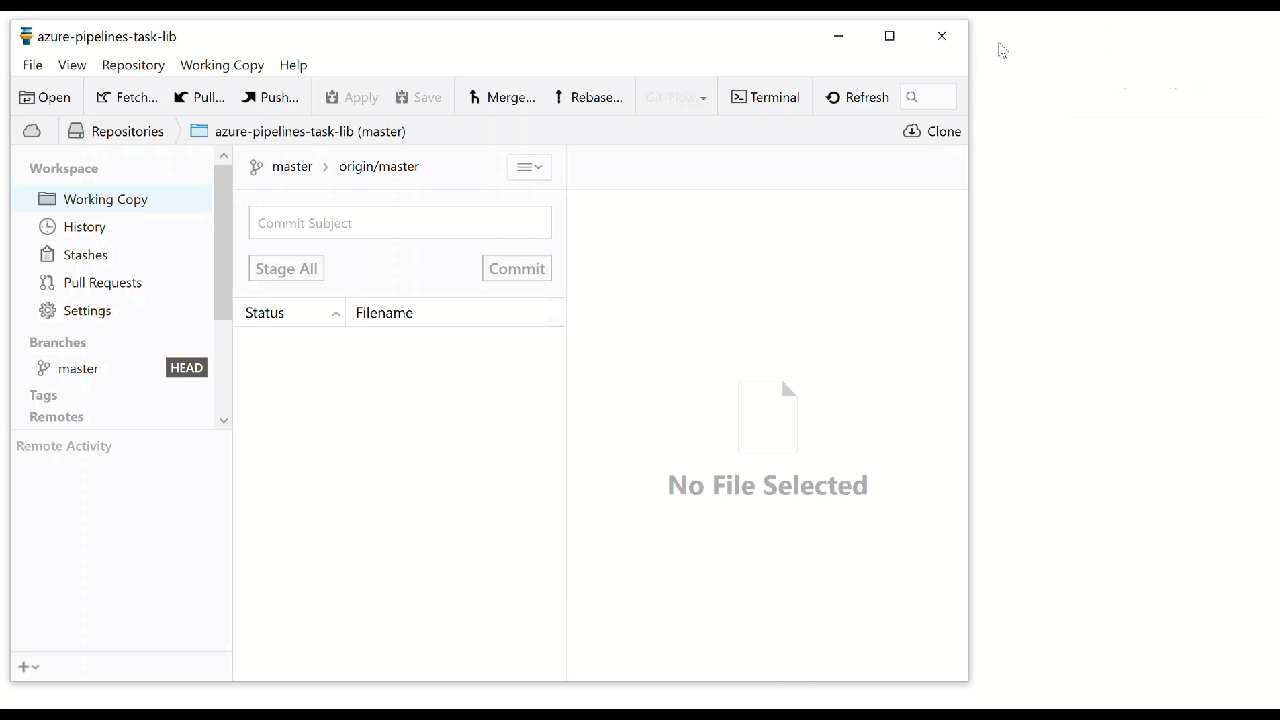Start a merge with Merge button
1280x720 pixels.
tap(502, 97)
